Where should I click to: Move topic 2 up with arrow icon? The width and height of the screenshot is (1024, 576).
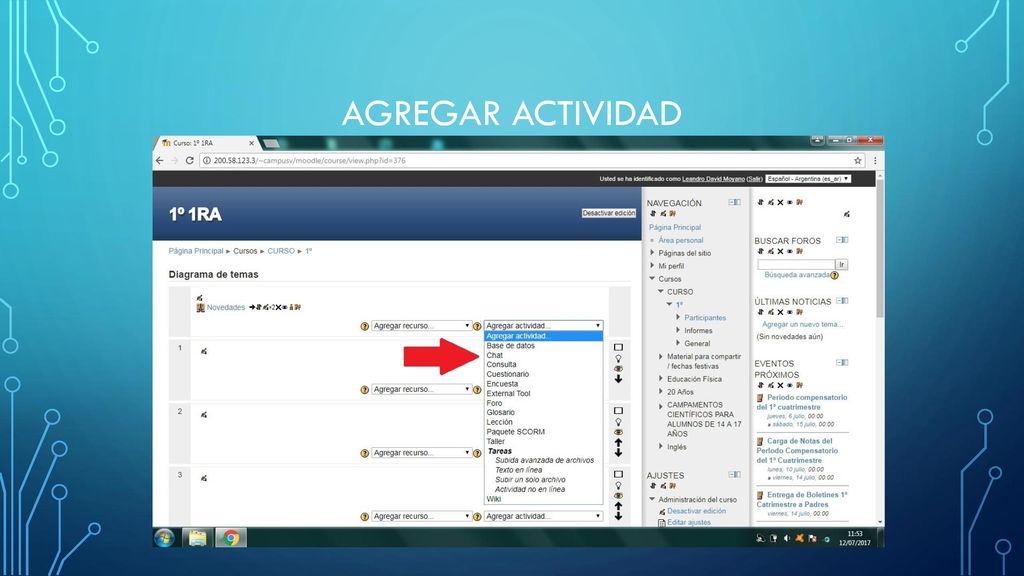[618, 442]
